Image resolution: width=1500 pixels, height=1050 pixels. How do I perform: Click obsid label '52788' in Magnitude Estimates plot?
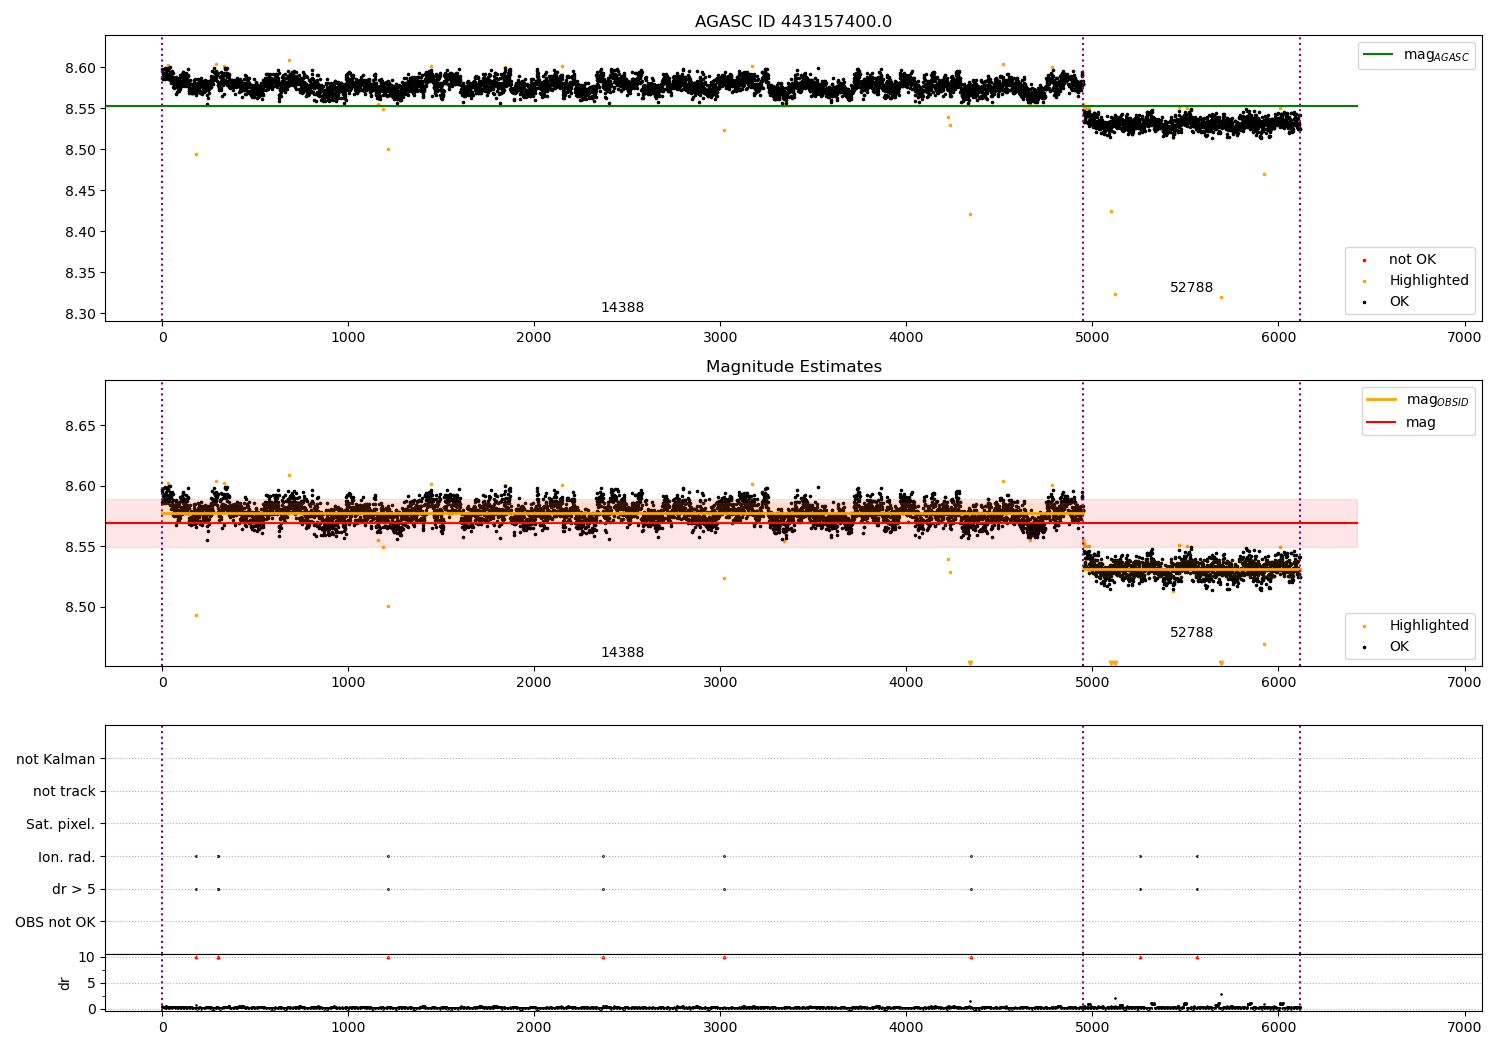tap(1191, 633)
